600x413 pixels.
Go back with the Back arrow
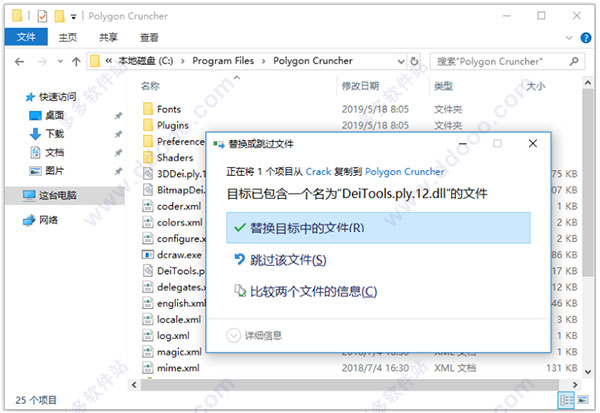pos(19,61)
